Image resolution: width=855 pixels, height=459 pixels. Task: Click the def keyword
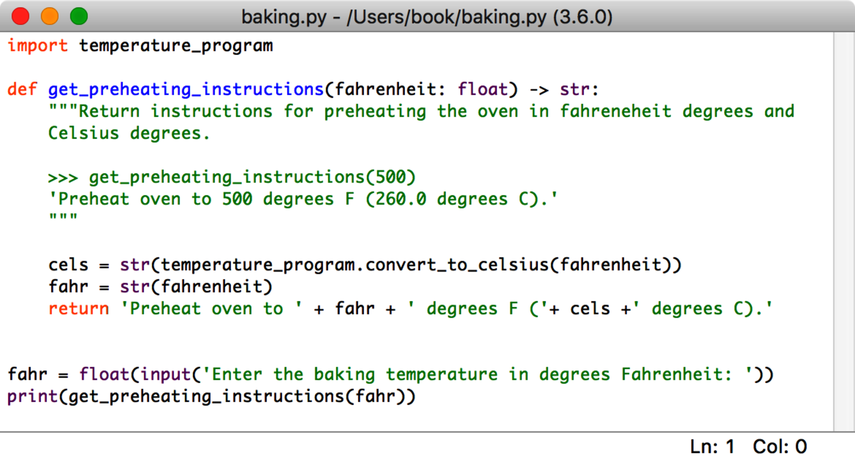coord(22,89)
